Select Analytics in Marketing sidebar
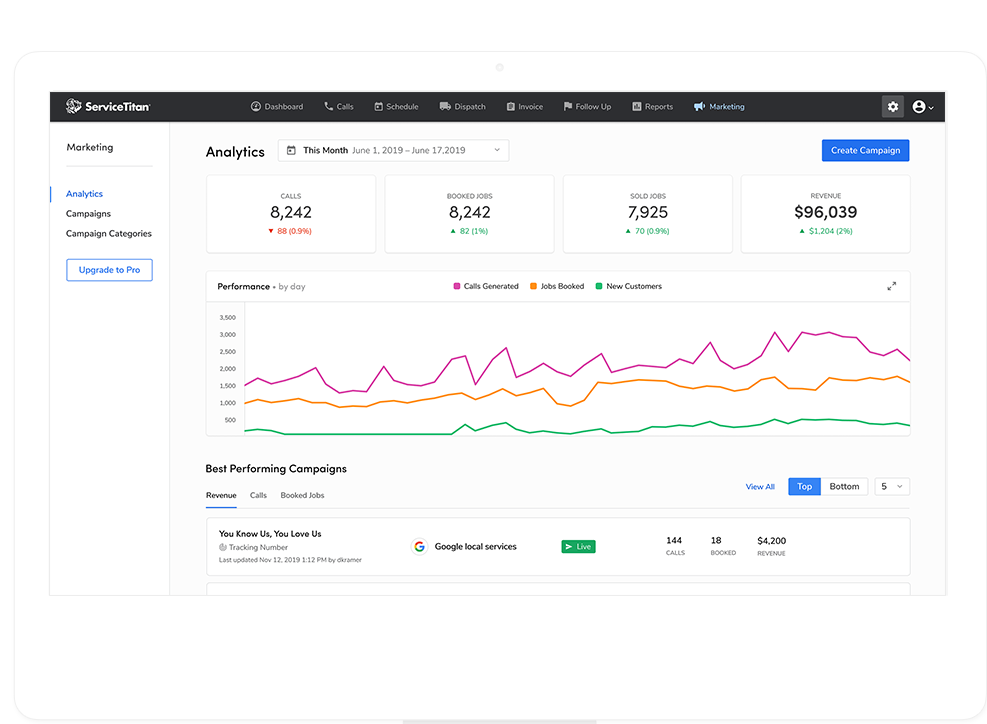 click(84, 194)
